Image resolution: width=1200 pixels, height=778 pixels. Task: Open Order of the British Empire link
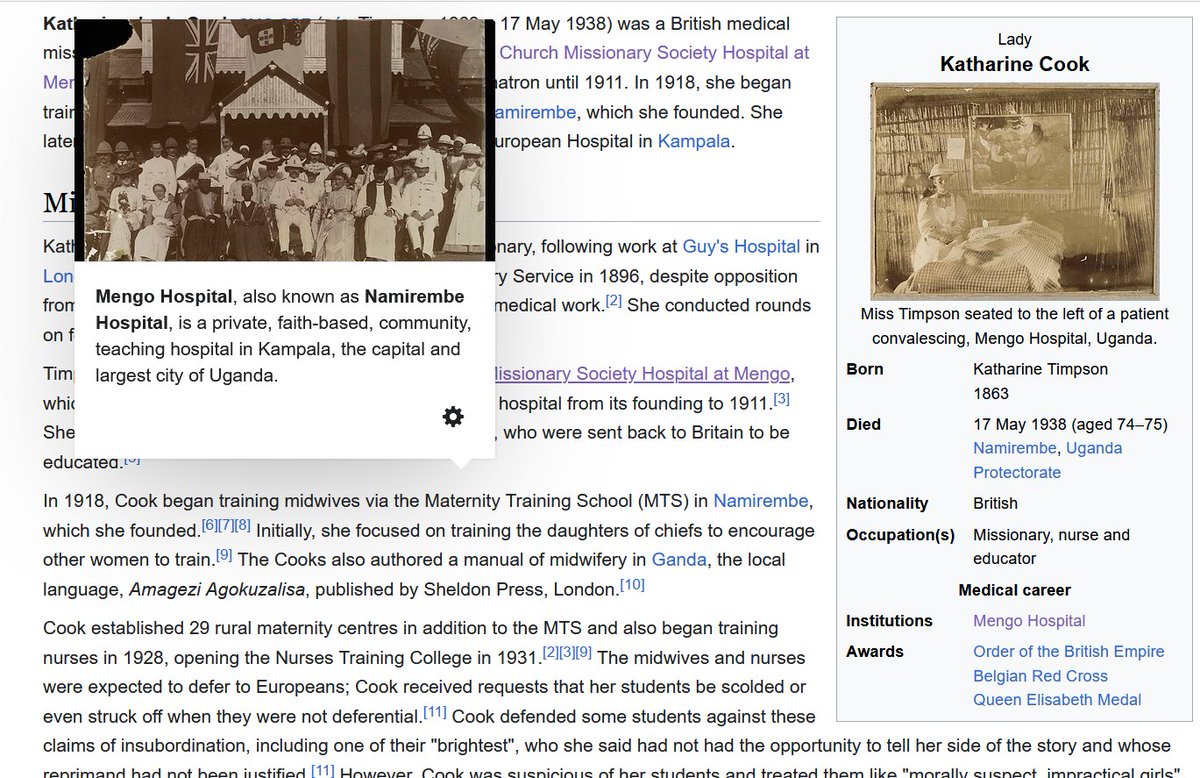(1069, 651)
